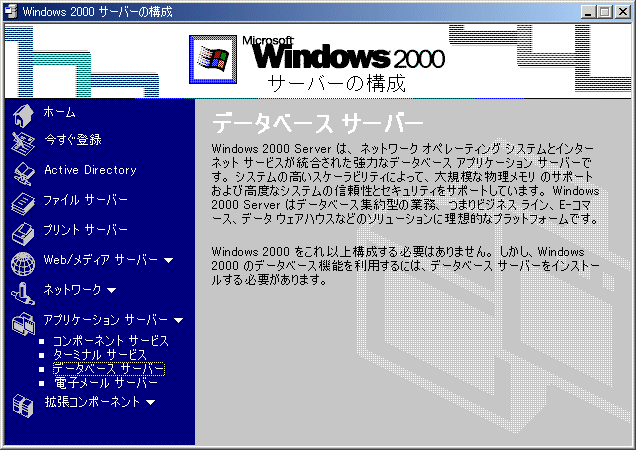Click the file server stacked-papers icon
The image size is (636, 450).
(23, 204)
